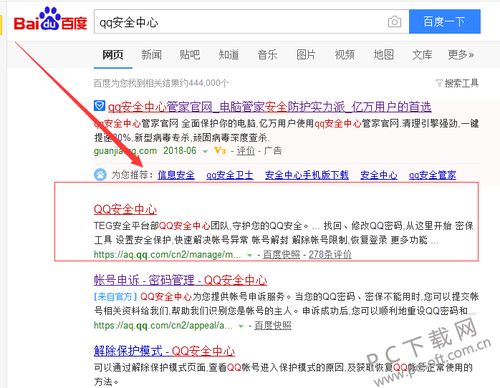Click the result count text 约444,000个
The height and width of the screenshot is (388, 500).
click(x=203, y=83)
